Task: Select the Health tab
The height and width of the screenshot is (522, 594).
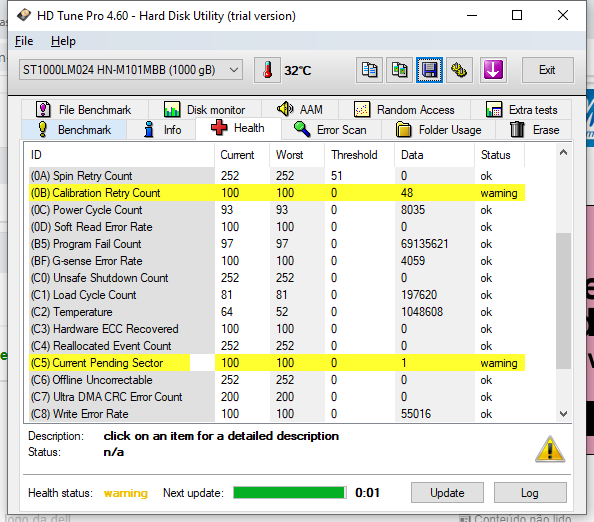Action: (238, 128)
